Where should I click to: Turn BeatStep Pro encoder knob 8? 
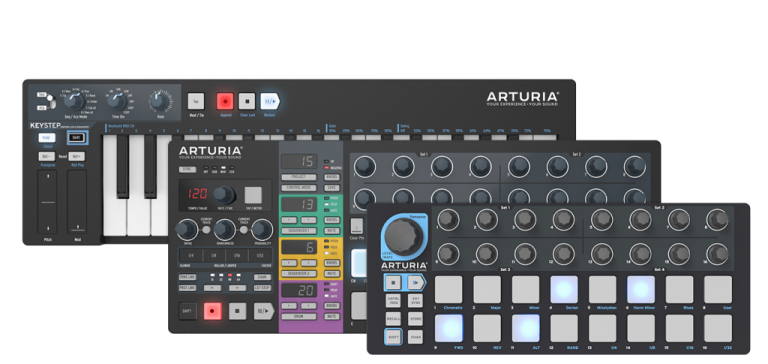(x=635, y=167)
